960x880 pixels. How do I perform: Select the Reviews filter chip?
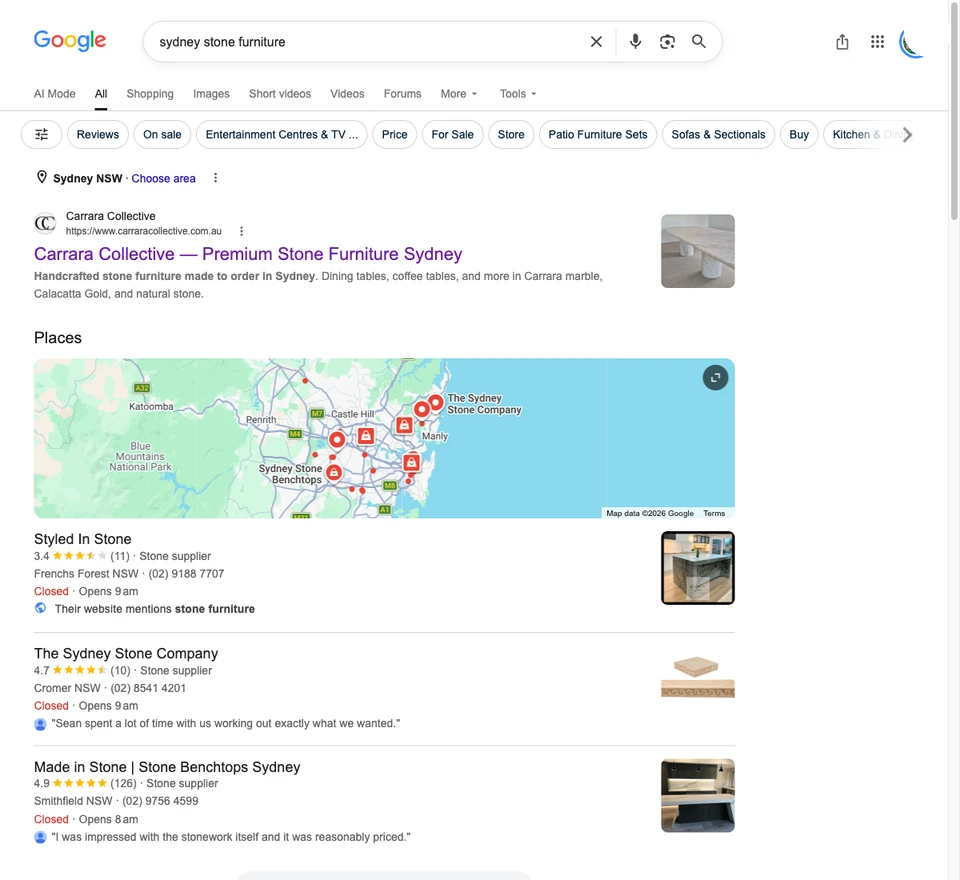pos(98,135)
